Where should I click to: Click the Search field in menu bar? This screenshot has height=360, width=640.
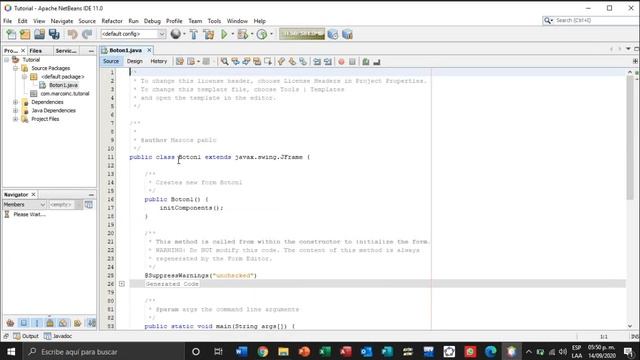coord(591,20)
